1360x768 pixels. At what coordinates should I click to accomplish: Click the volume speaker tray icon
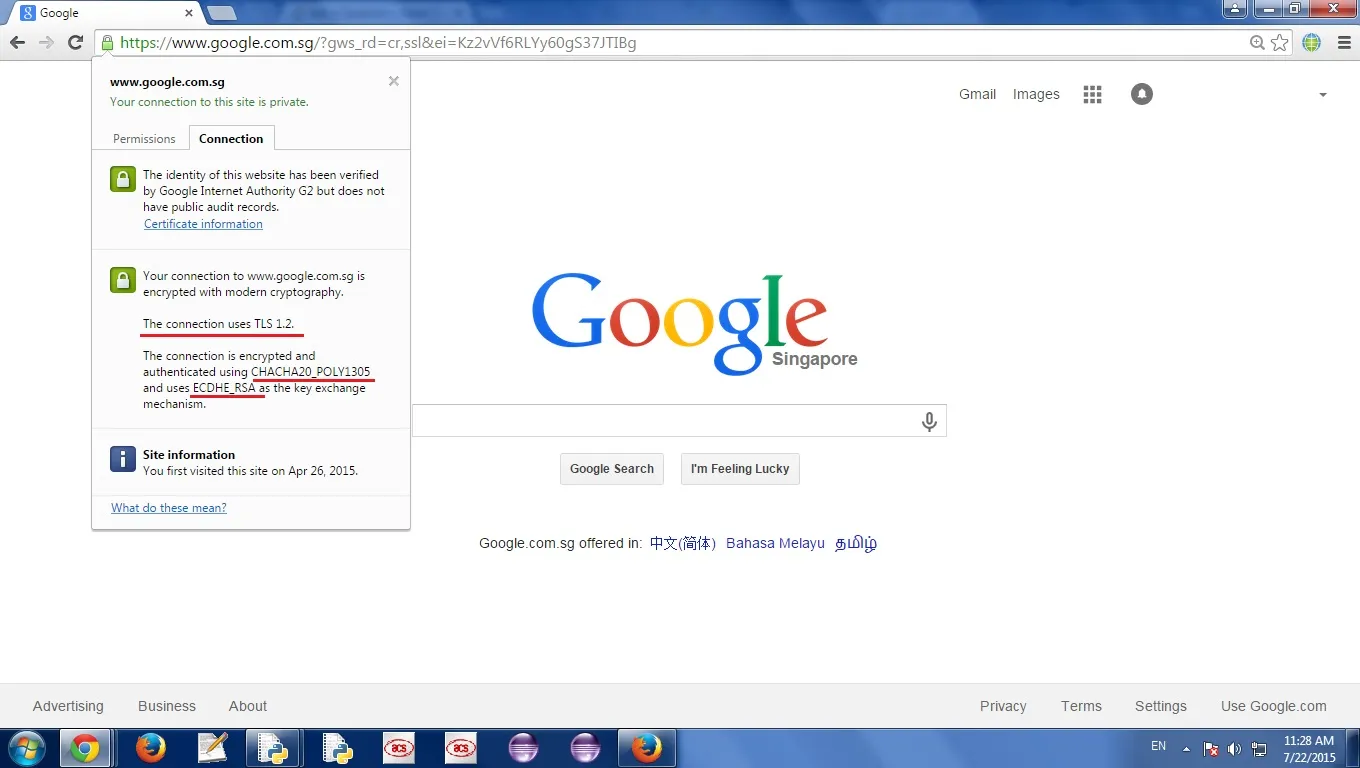(x=1235, y=748)
